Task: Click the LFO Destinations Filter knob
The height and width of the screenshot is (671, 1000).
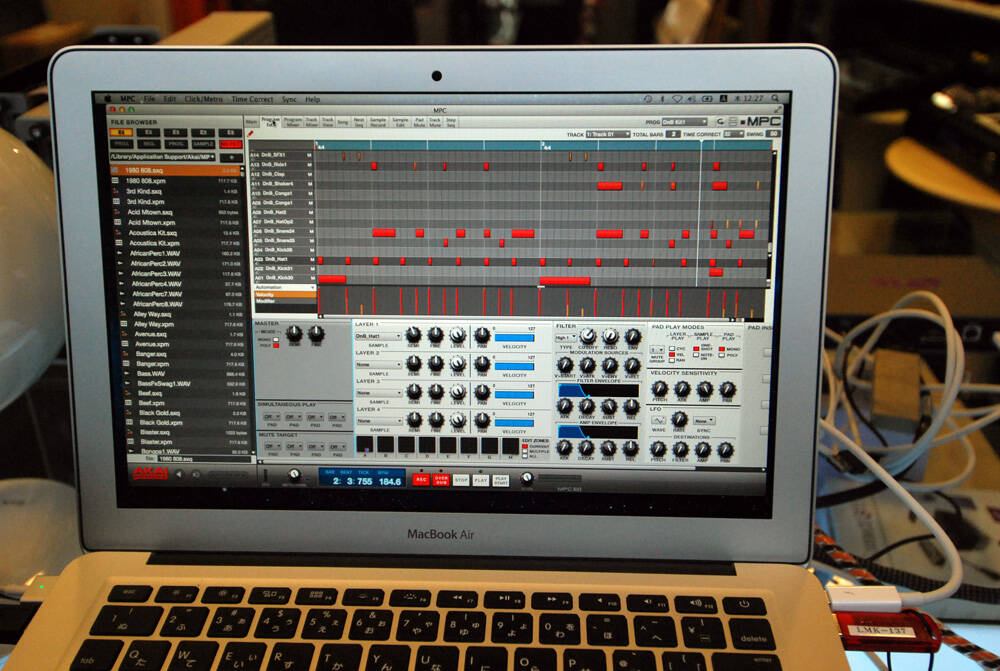Action: point(680,448)
